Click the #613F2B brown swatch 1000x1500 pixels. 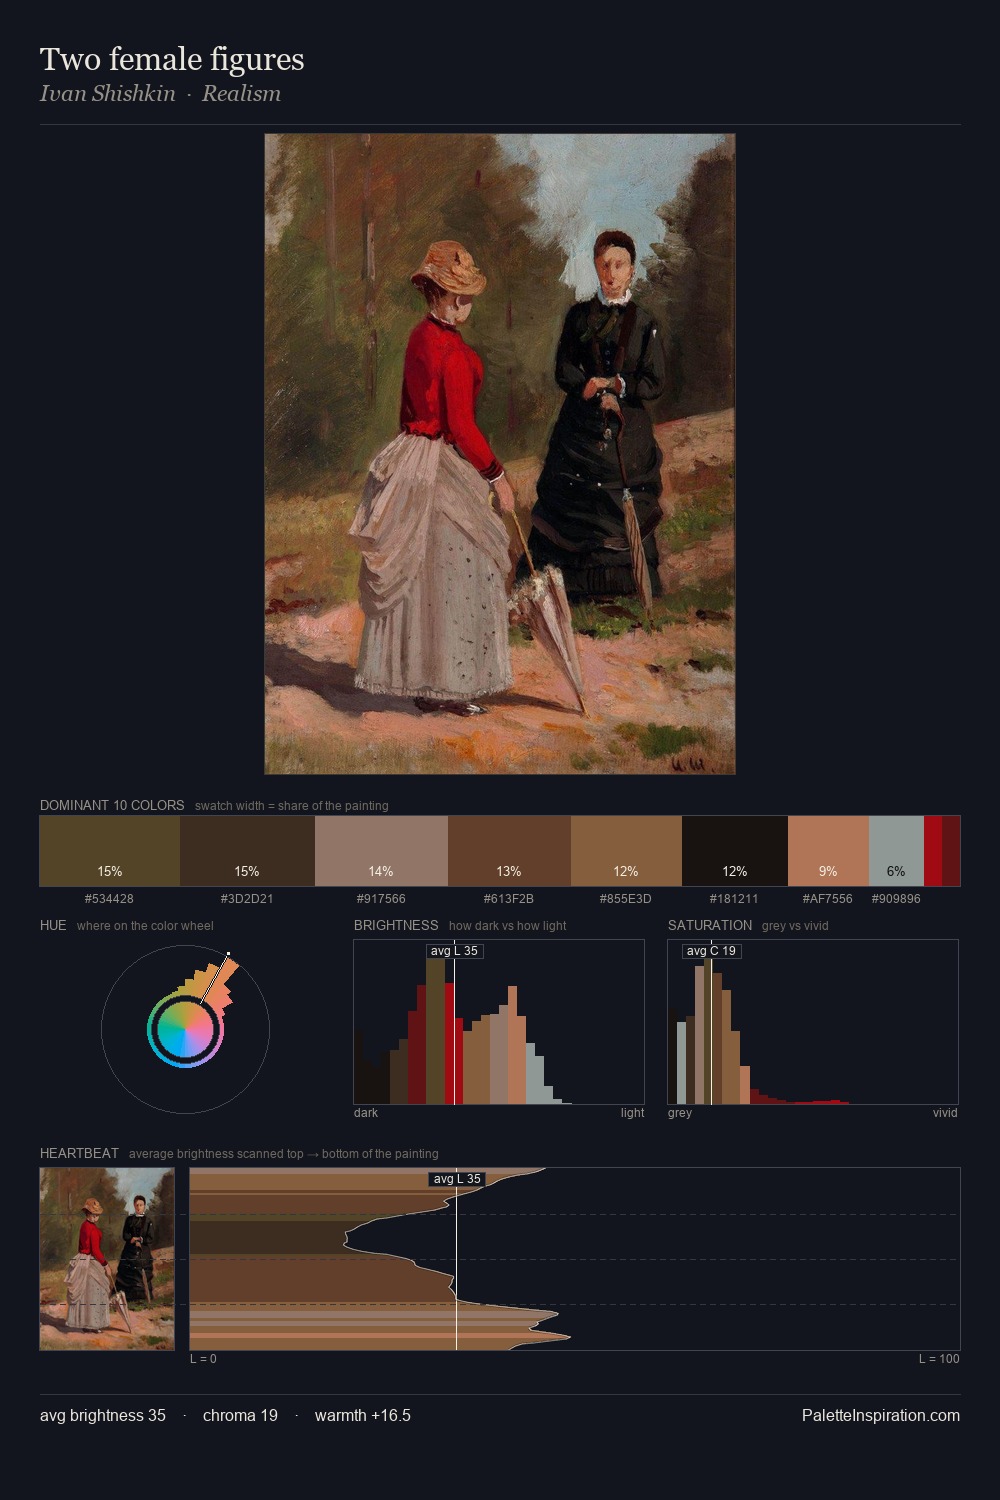[x=509, y=851]
